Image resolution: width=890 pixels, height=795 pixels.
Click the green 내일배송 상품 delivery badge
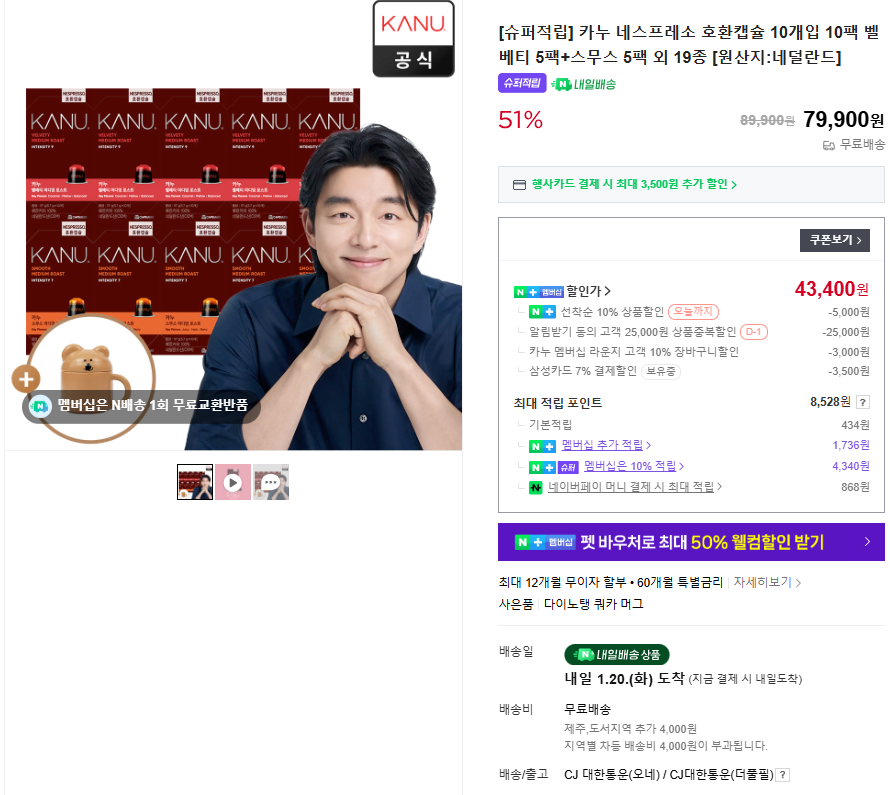pyautogui.click(x=617, y=654)
